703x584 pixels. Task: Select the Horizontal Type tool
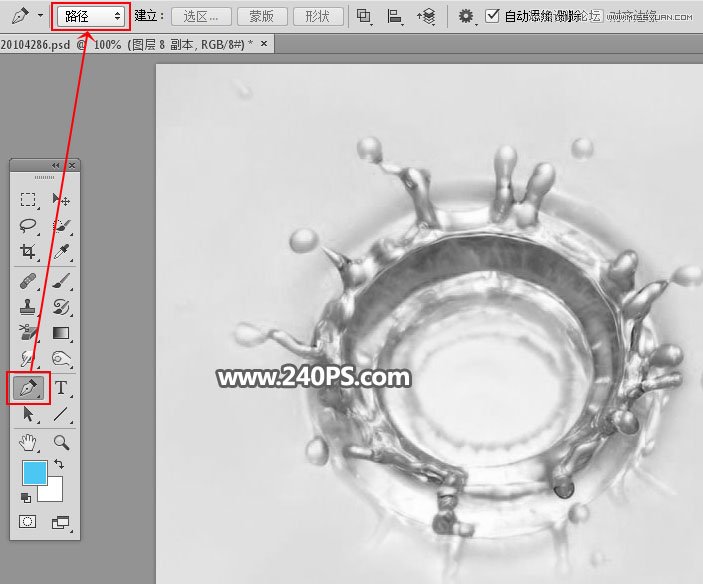[x=61, y=388]
